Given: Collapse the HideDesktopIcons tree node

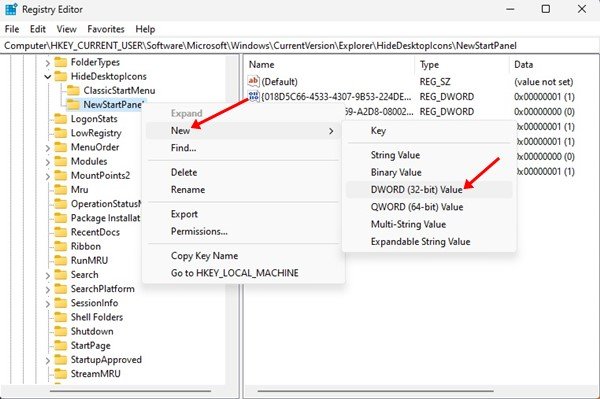Looking at the screenshot, I should click(x=47, y=77).
